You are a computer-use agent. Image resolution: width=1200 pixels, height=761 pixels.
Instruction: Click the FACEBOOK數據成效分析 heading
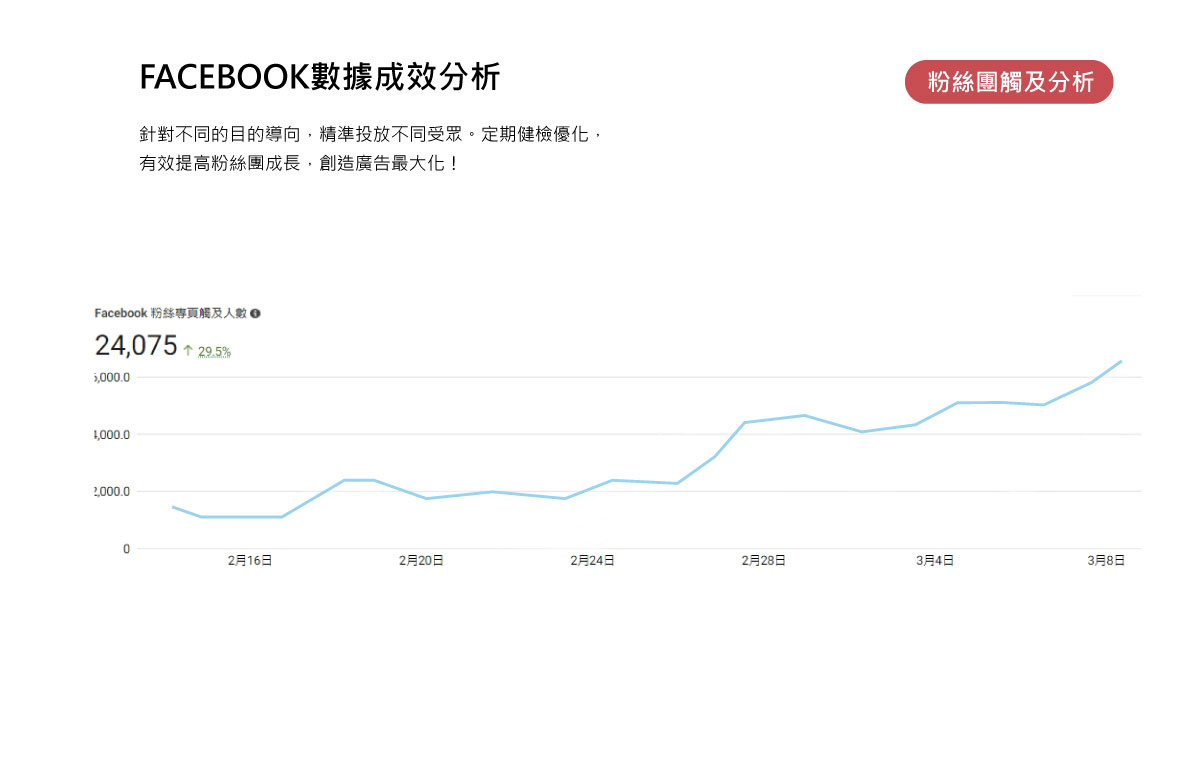tap(319, 78)
